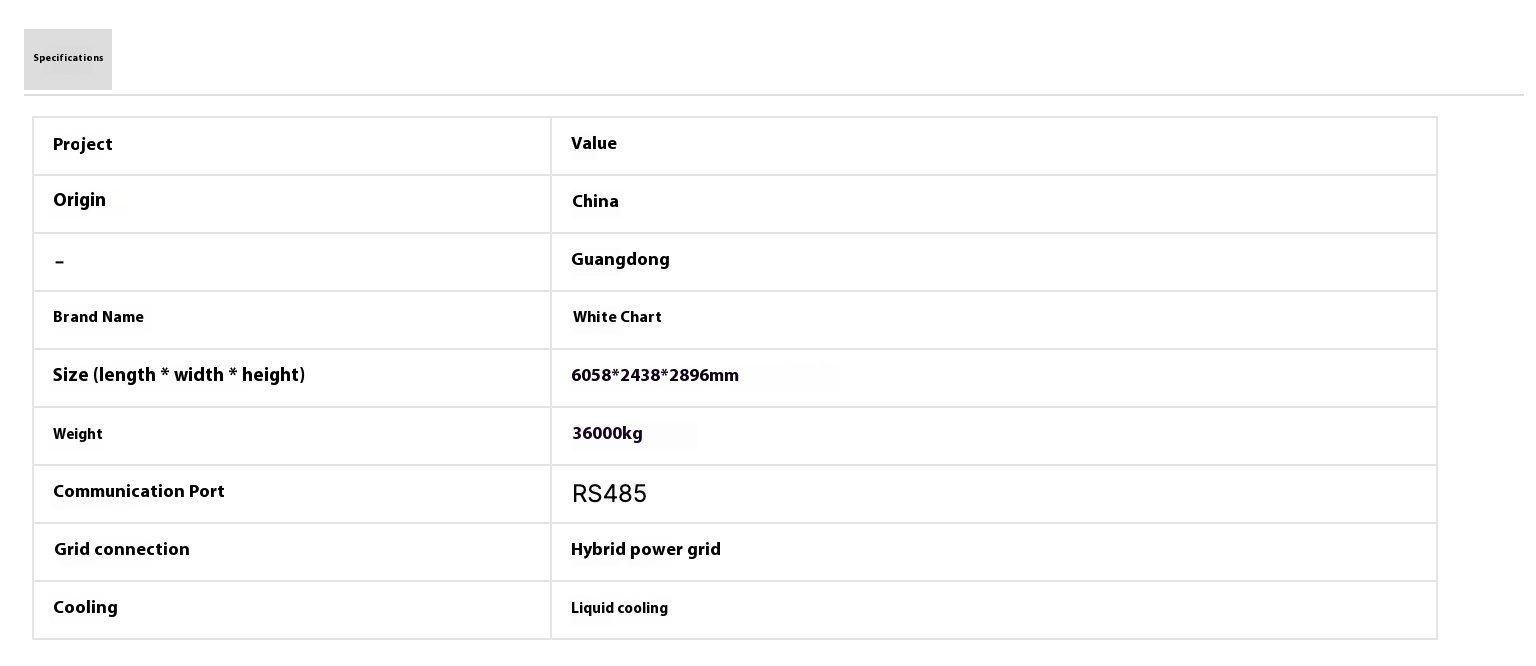Click the Value column header
This screenshot has width=1536, height=666.
(x=593, y=144)
